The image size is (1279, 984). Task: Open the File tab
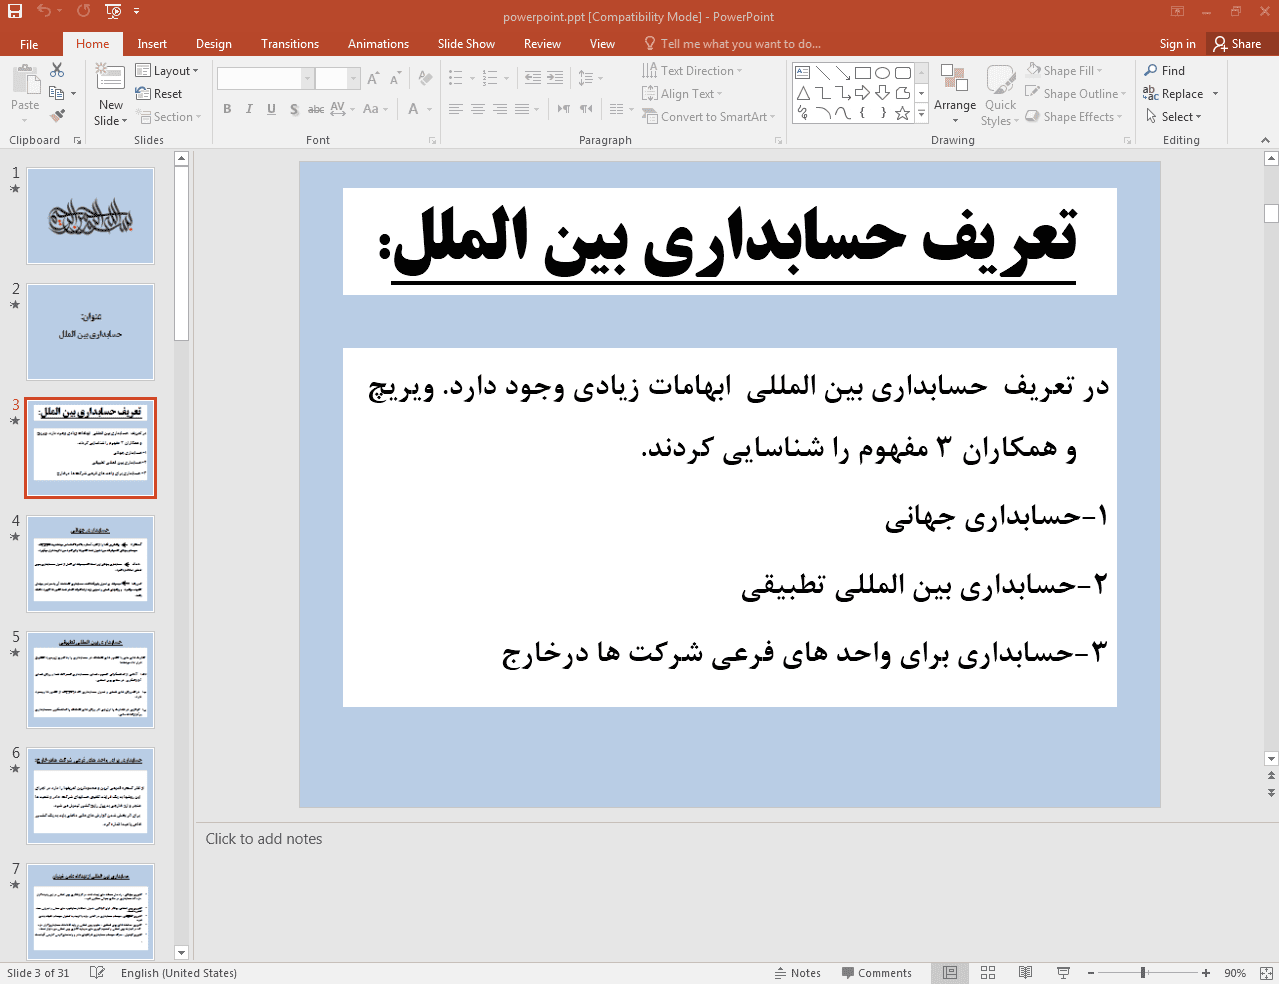[29, 44]
